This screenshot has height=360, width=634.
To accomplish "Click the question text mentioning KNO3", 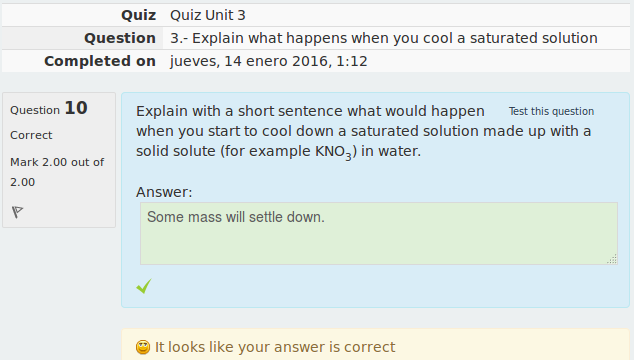I will (x=364, y=131).
